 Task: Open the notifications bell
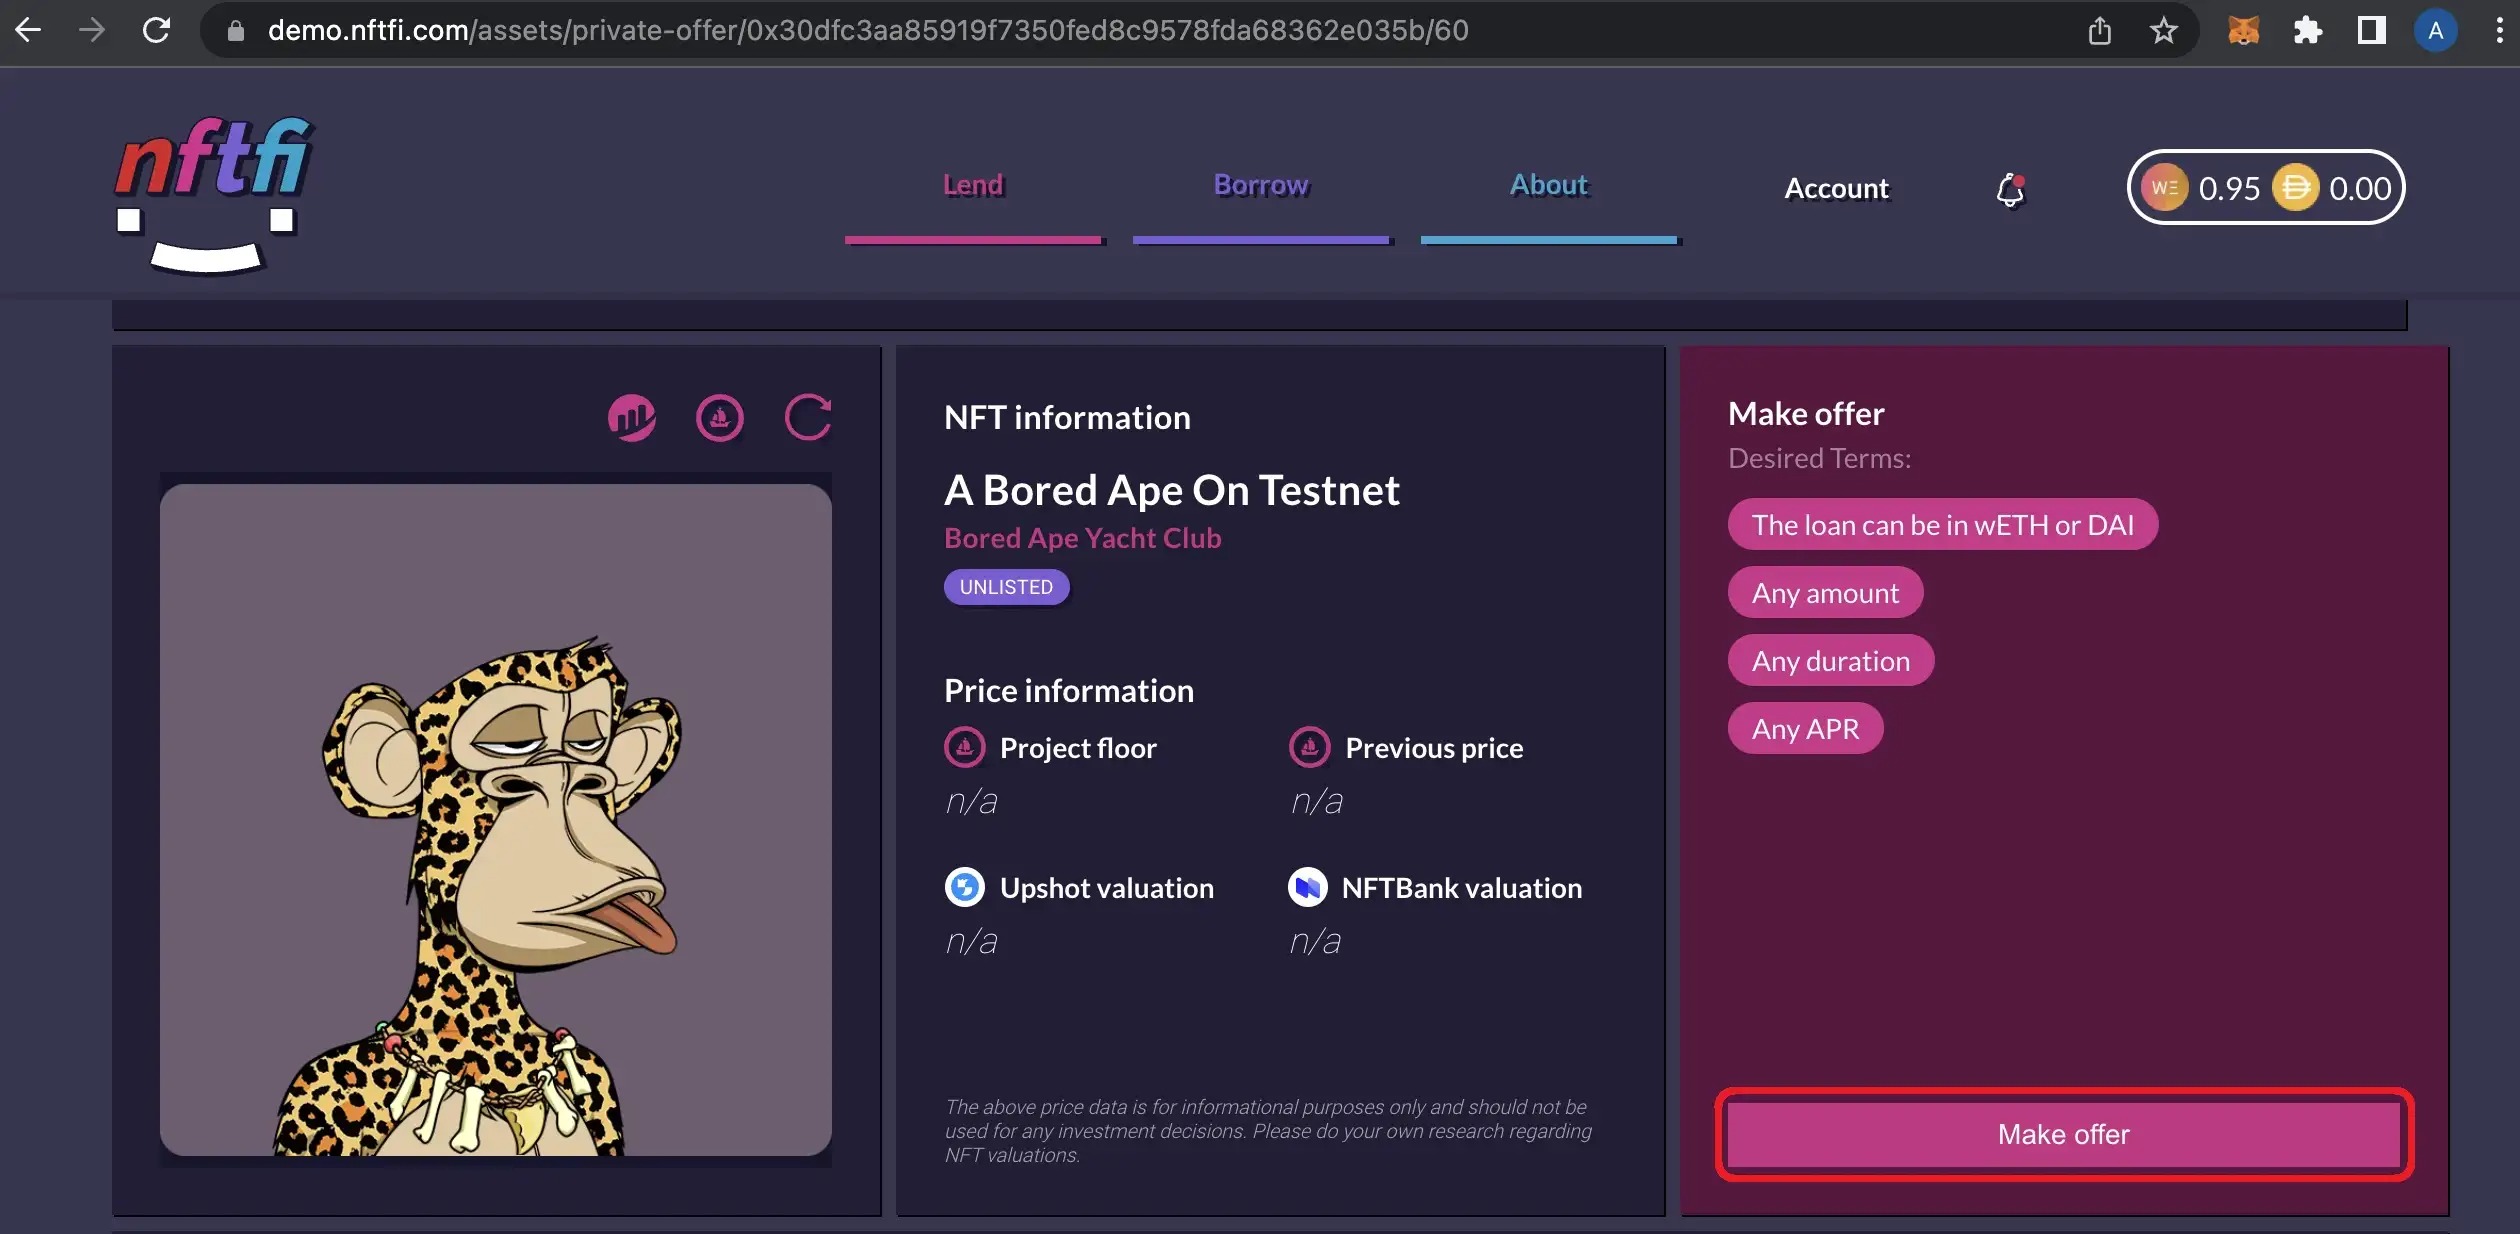(x=2010, y=189)
